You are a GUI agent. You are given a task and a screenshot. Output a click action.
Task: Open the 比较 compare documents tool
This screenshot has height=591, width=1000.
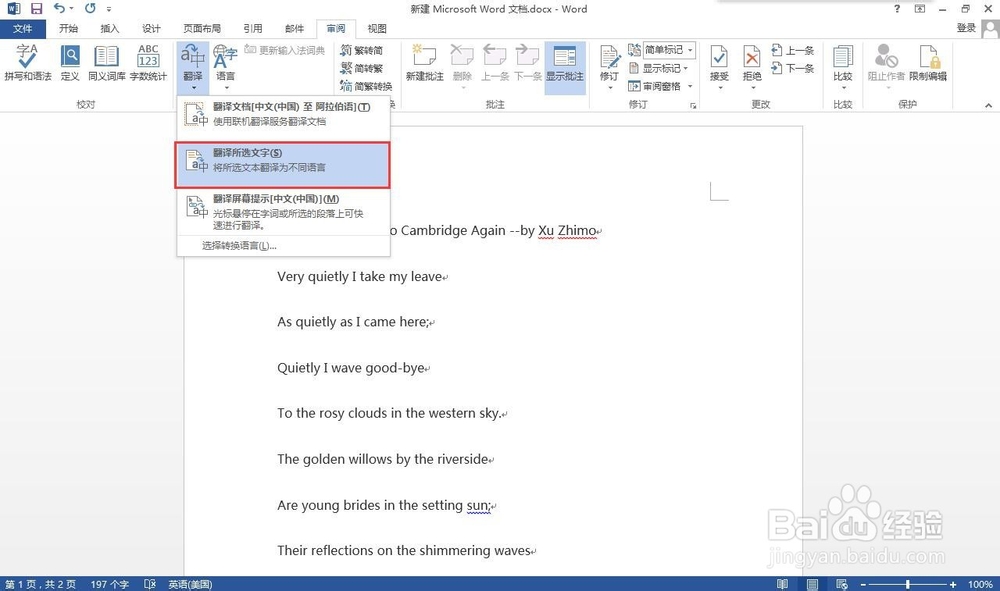click(843, 60)
